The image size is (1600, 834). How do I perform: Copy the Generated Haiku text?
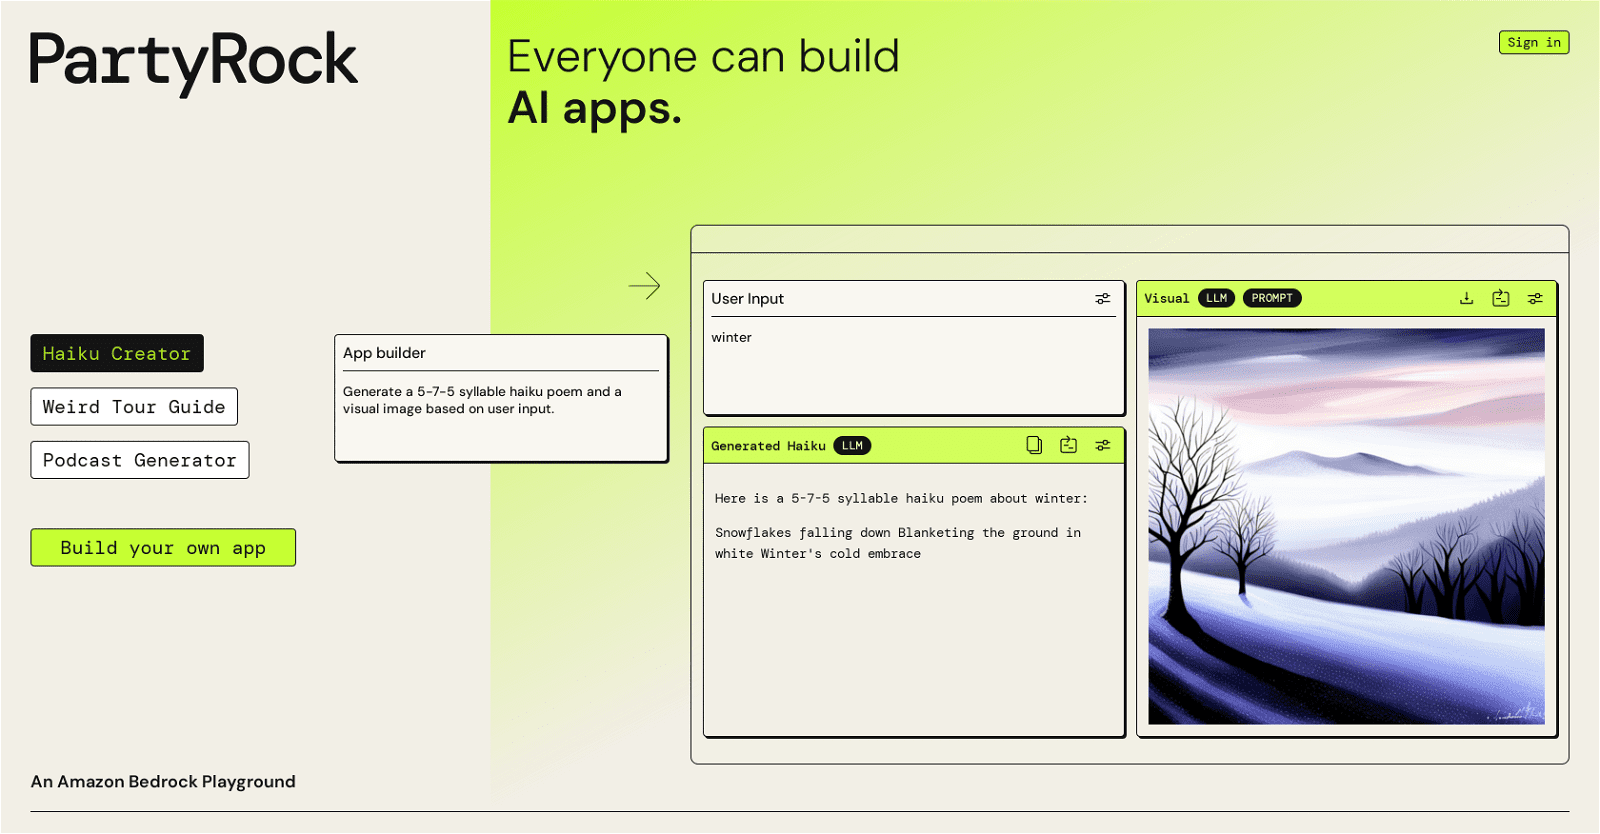pyautogui.click(x=1034, y=445)
